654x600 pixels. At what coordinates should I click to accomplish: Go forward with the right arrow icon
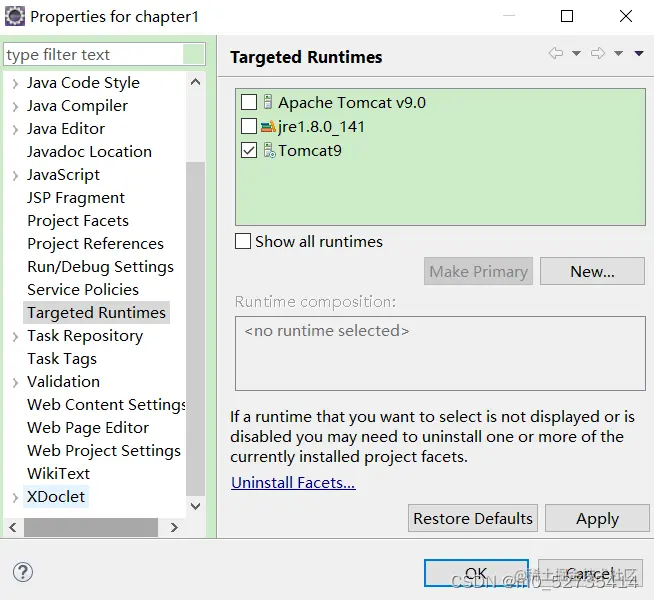coord(598,53)
